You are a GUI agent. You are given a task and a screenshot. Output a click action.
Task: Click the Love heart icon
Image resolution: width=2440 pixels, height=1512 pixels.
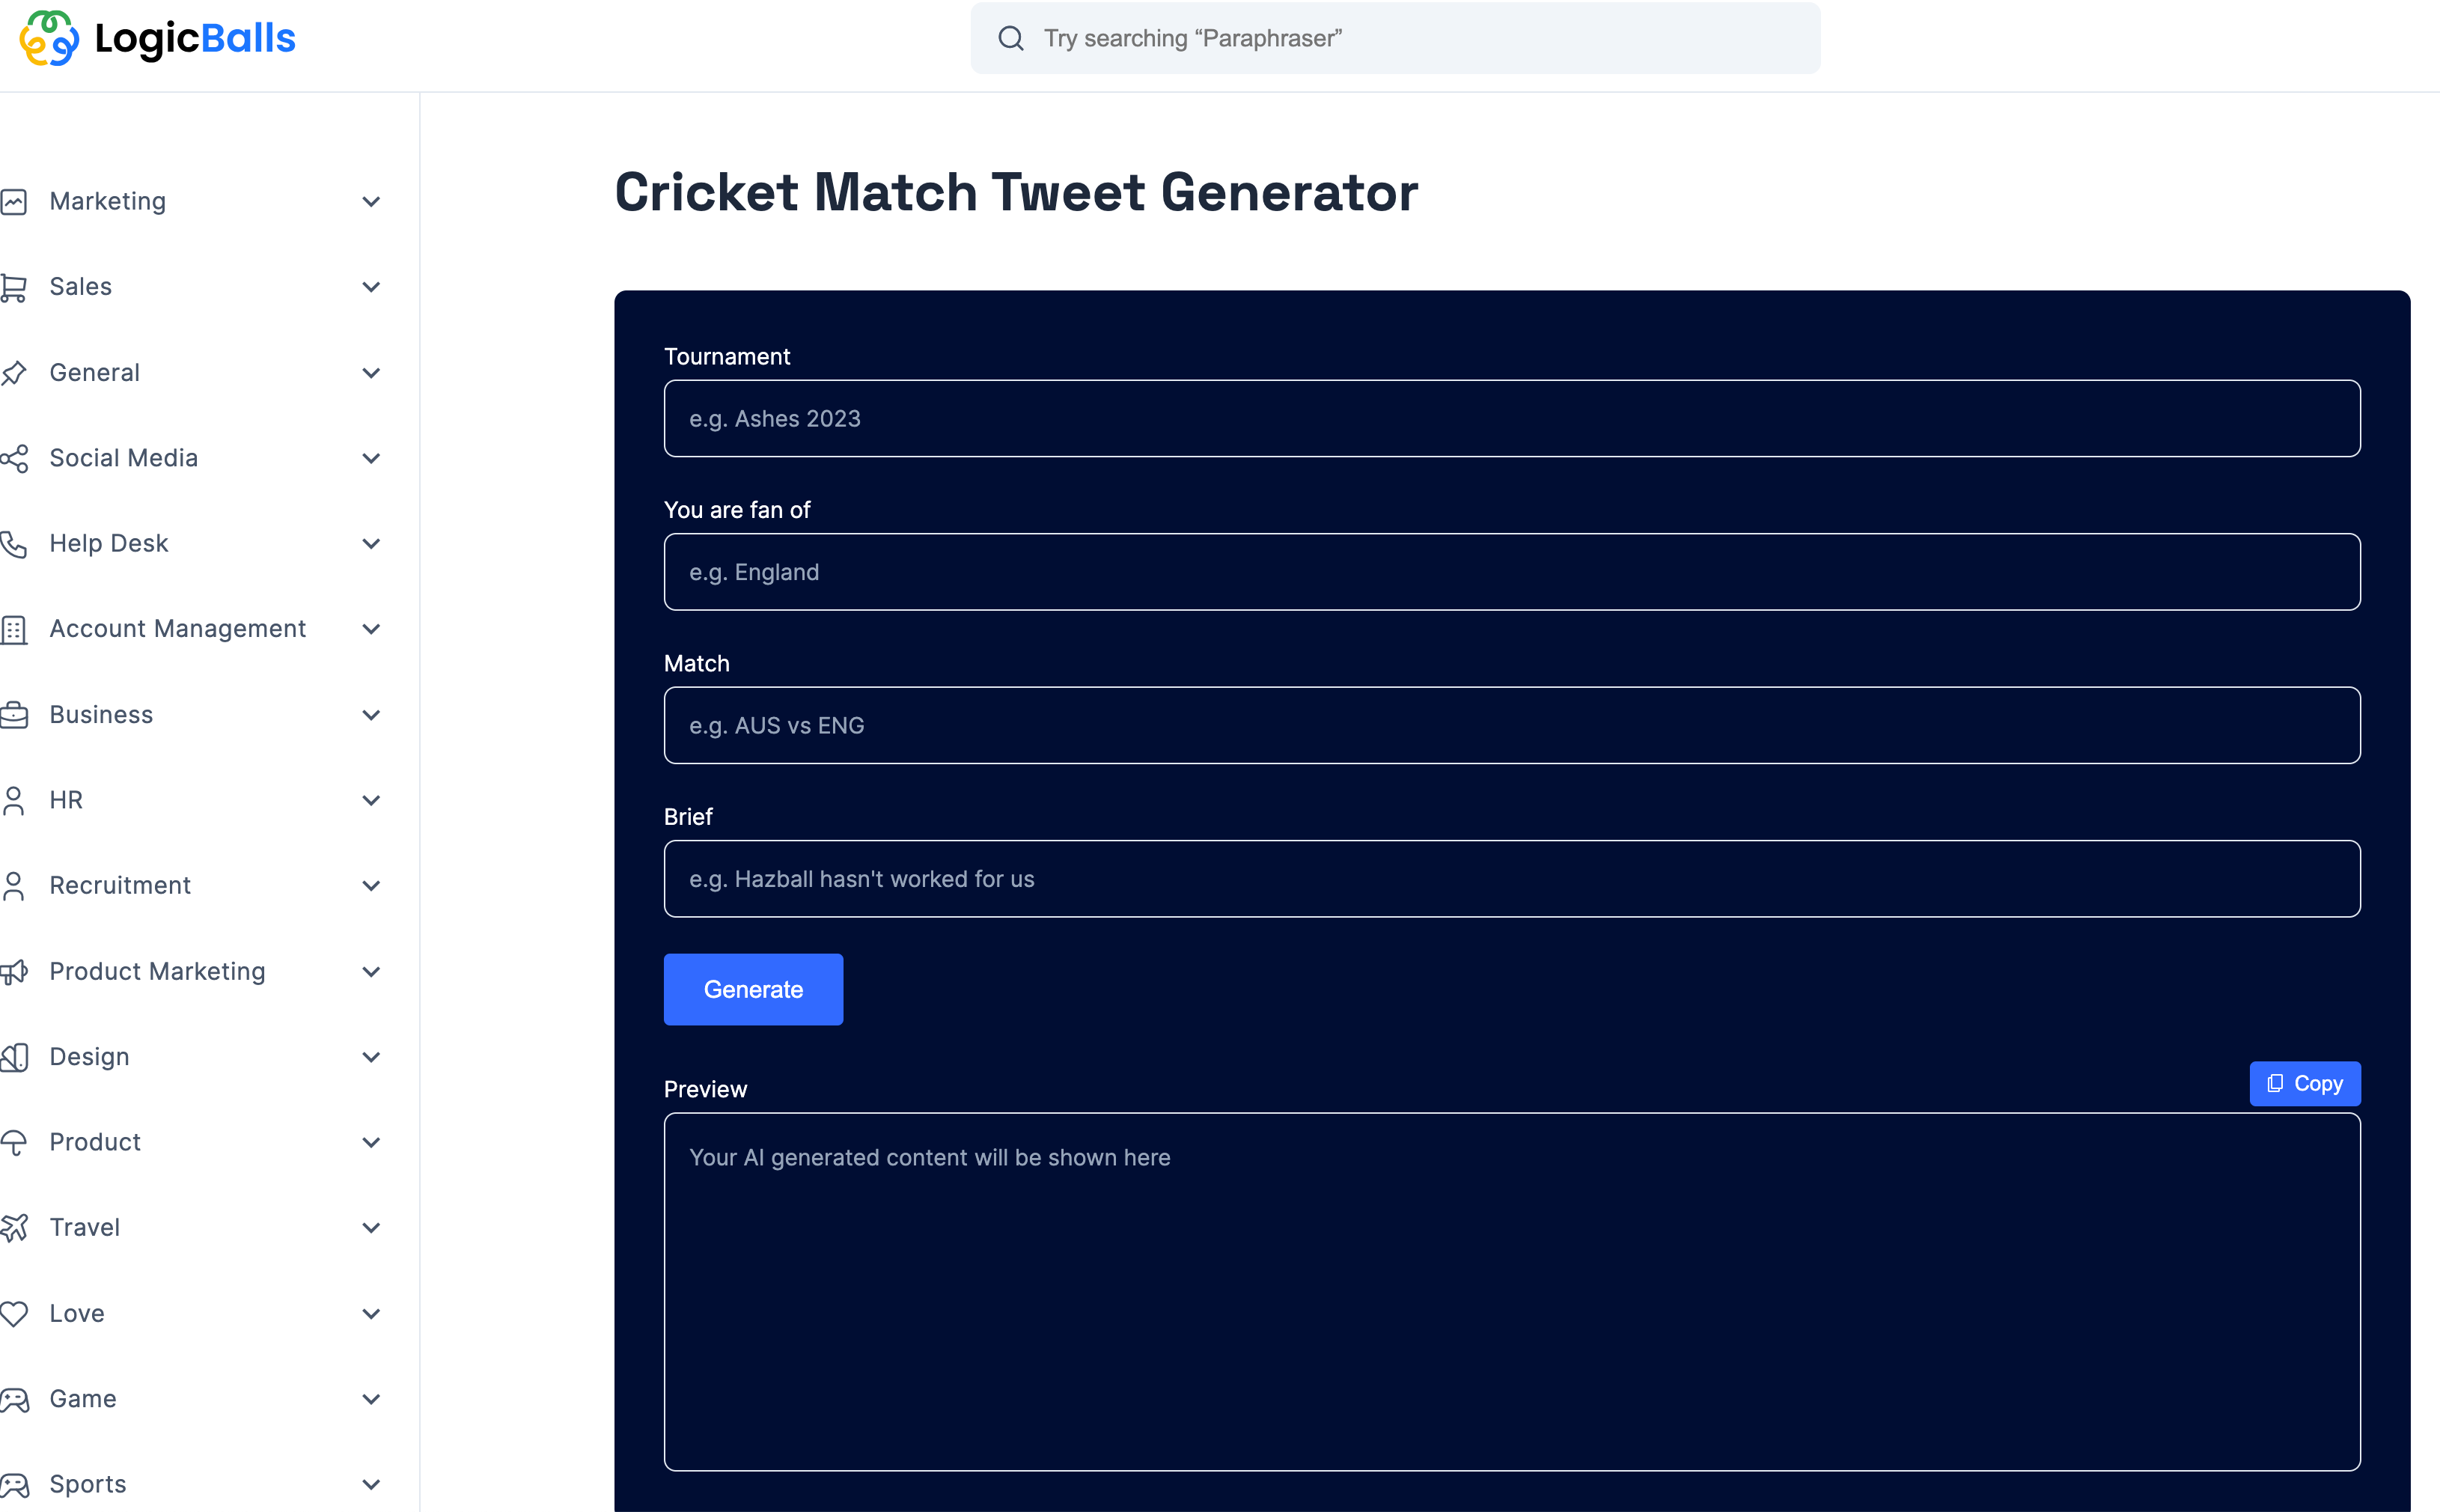tap(14, 1314)
